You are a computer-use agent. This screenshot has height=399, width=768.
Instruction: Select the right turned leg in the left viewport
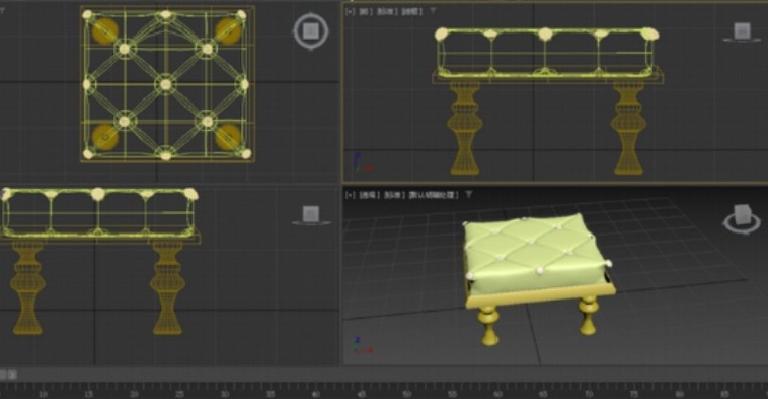(x=168, y=288)
